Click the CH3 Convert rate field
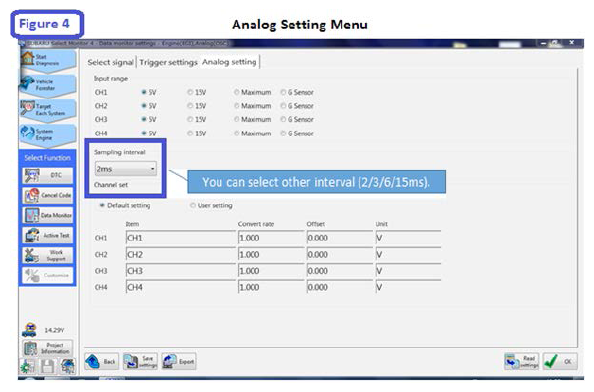 tap(271, 271)
